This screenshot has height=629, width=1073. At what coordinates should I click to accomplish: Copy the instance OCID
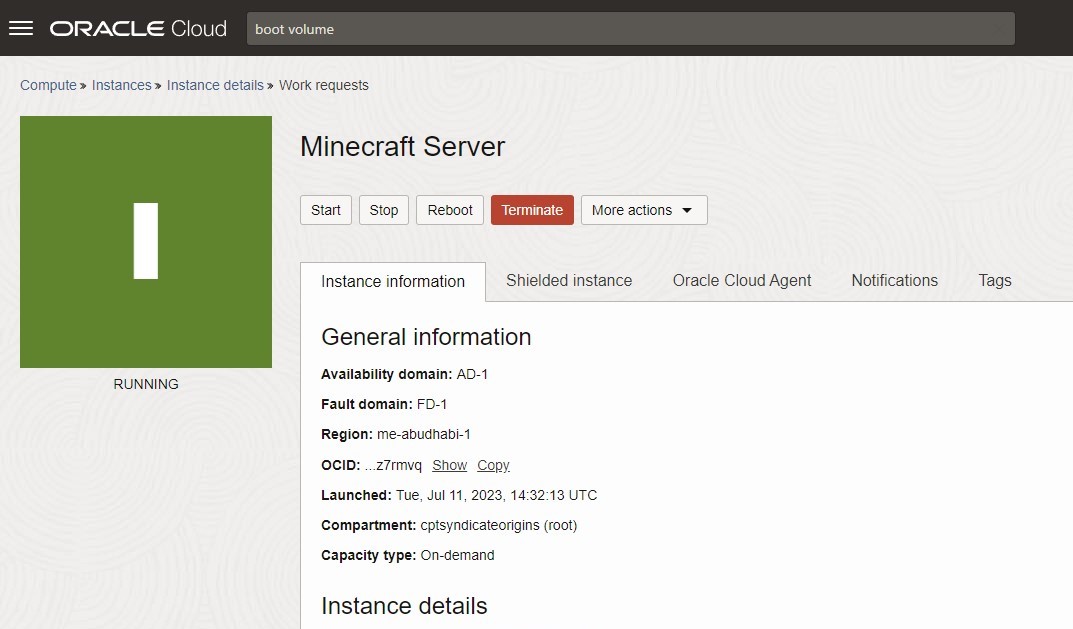[x=493, y=465]
